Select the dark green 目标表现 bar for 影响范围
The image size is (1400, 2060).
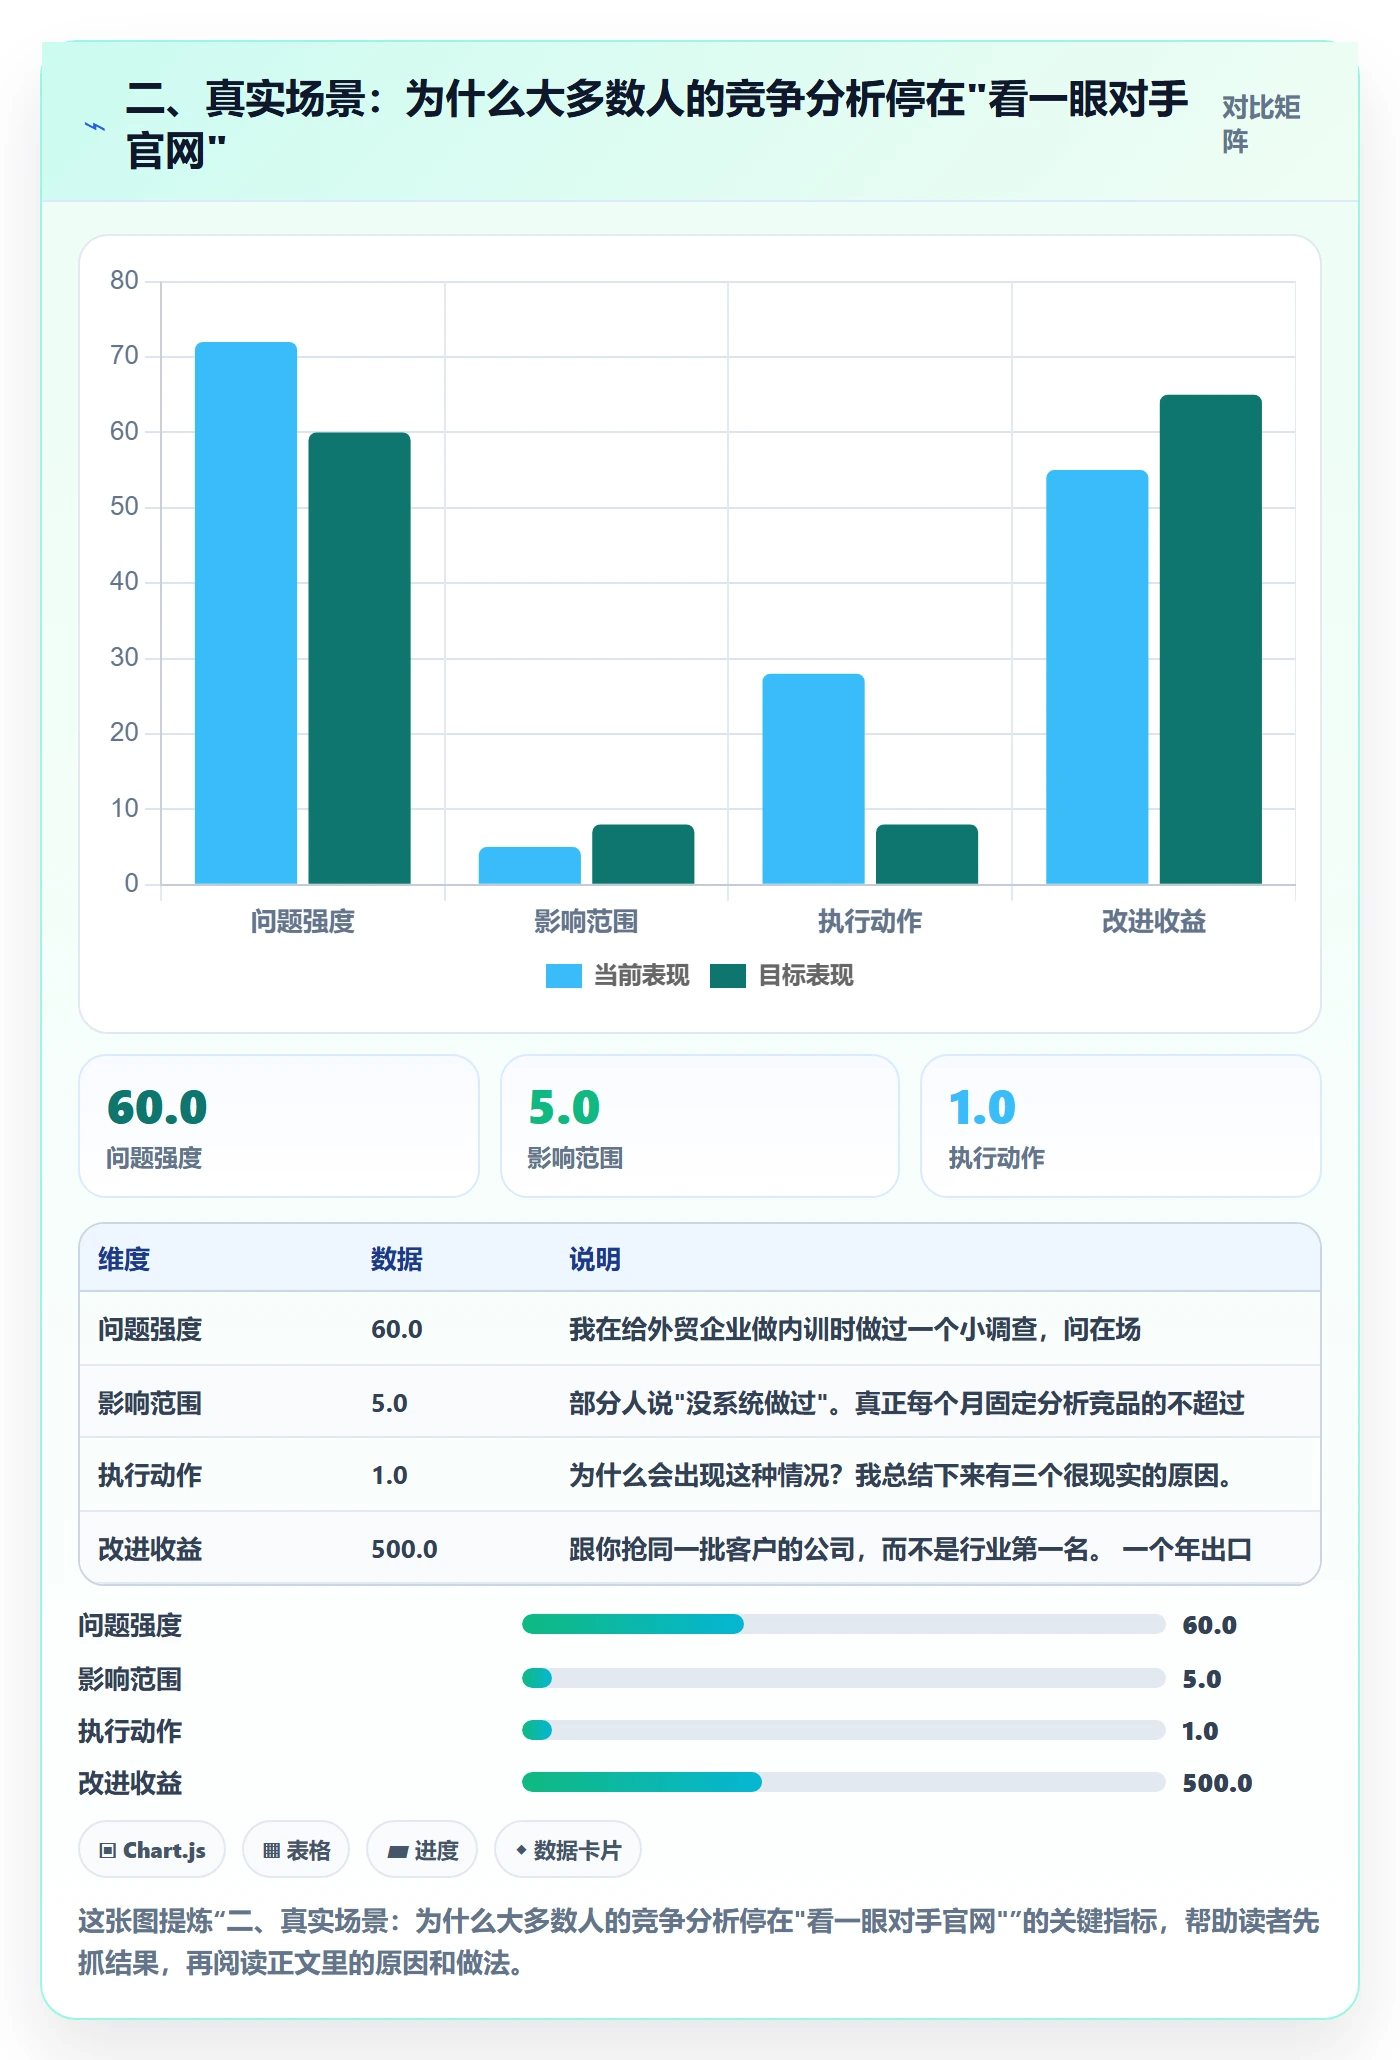tap(643, 854)
